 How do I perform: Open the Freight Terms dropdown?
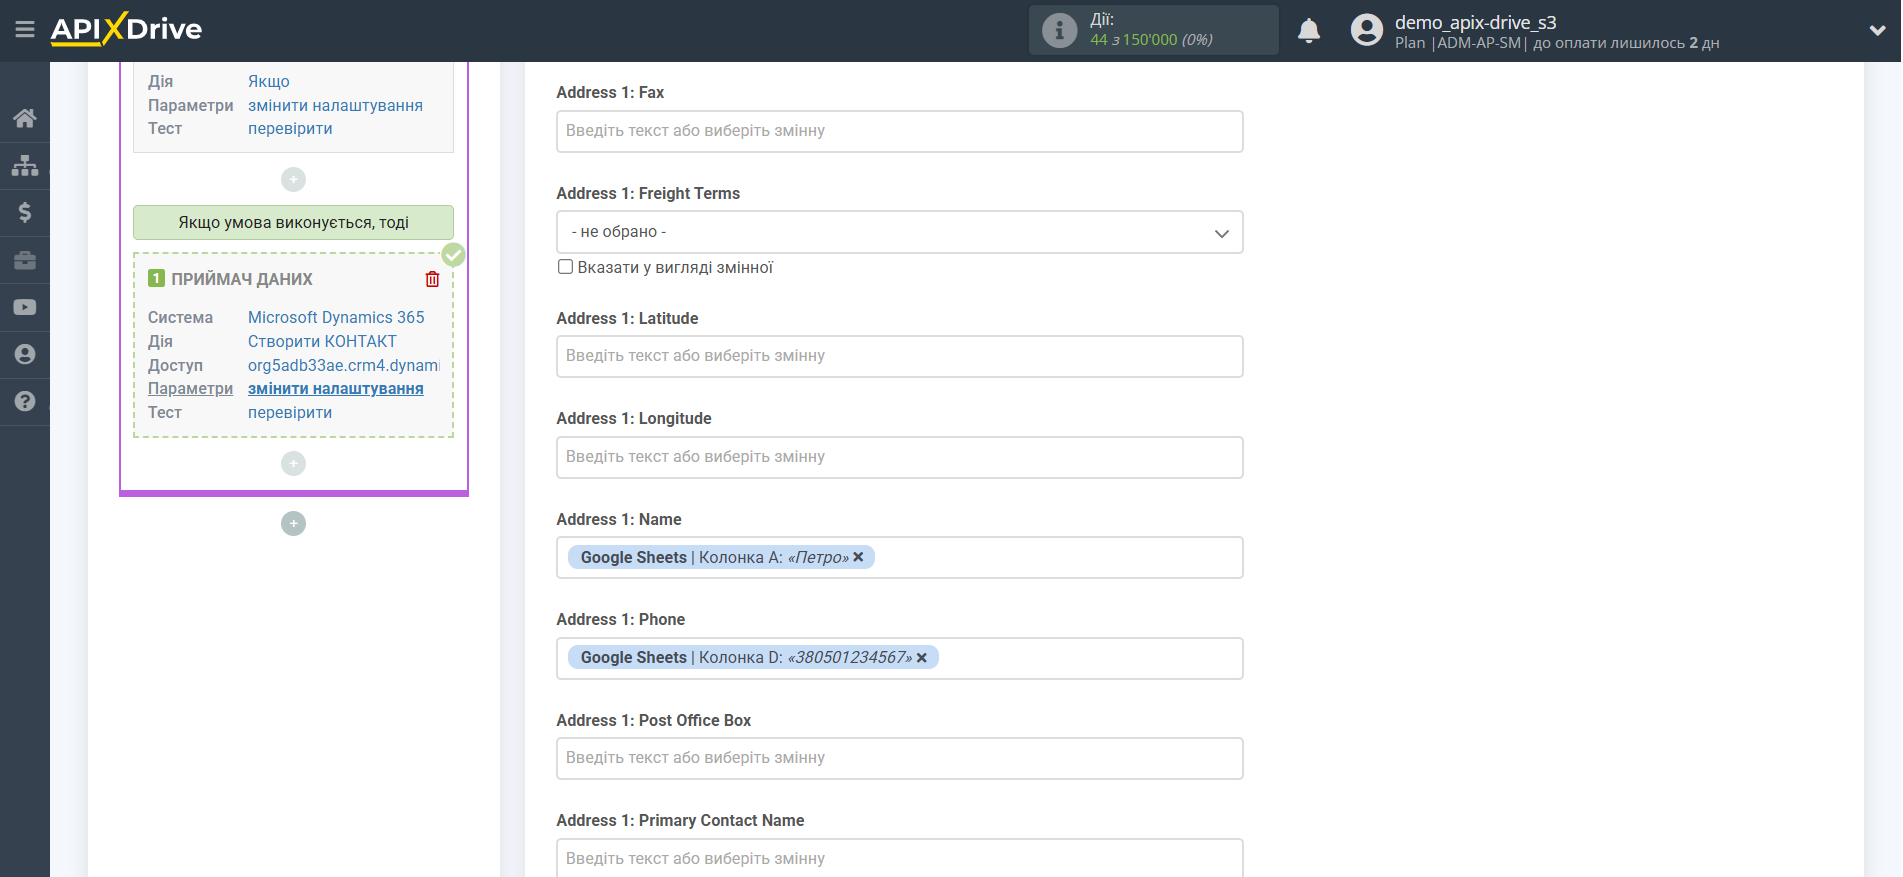[899, 232]
